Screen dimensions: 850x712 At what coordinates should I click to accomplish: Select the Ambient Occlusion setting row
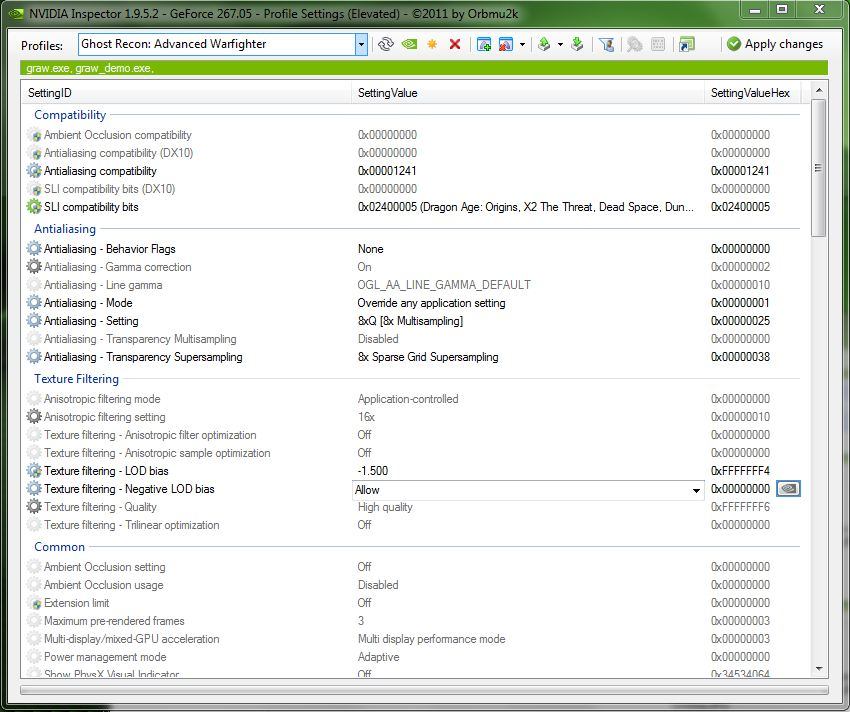[x=416, y=567]
